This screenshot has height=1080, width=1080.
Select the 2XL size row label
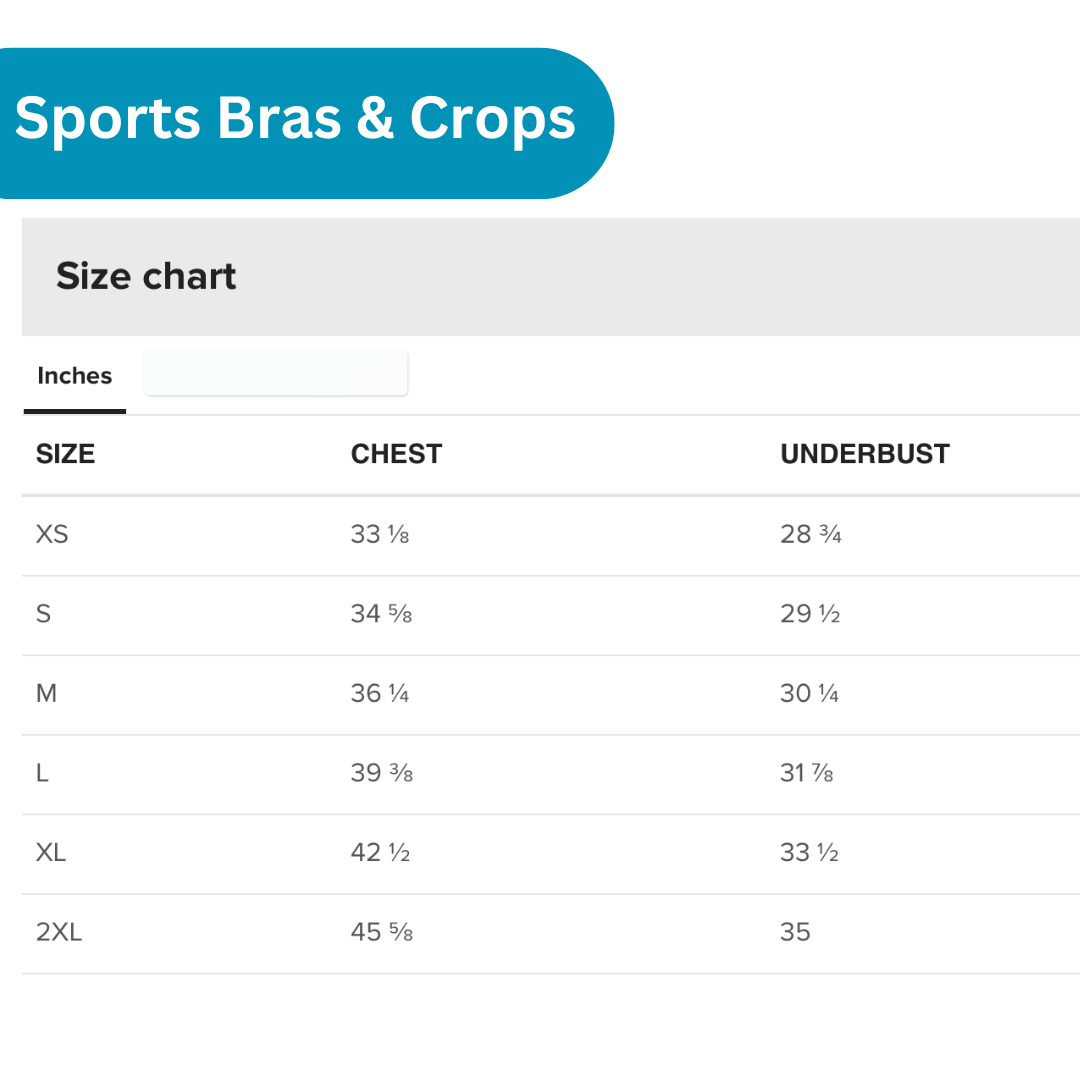point(59,932)
